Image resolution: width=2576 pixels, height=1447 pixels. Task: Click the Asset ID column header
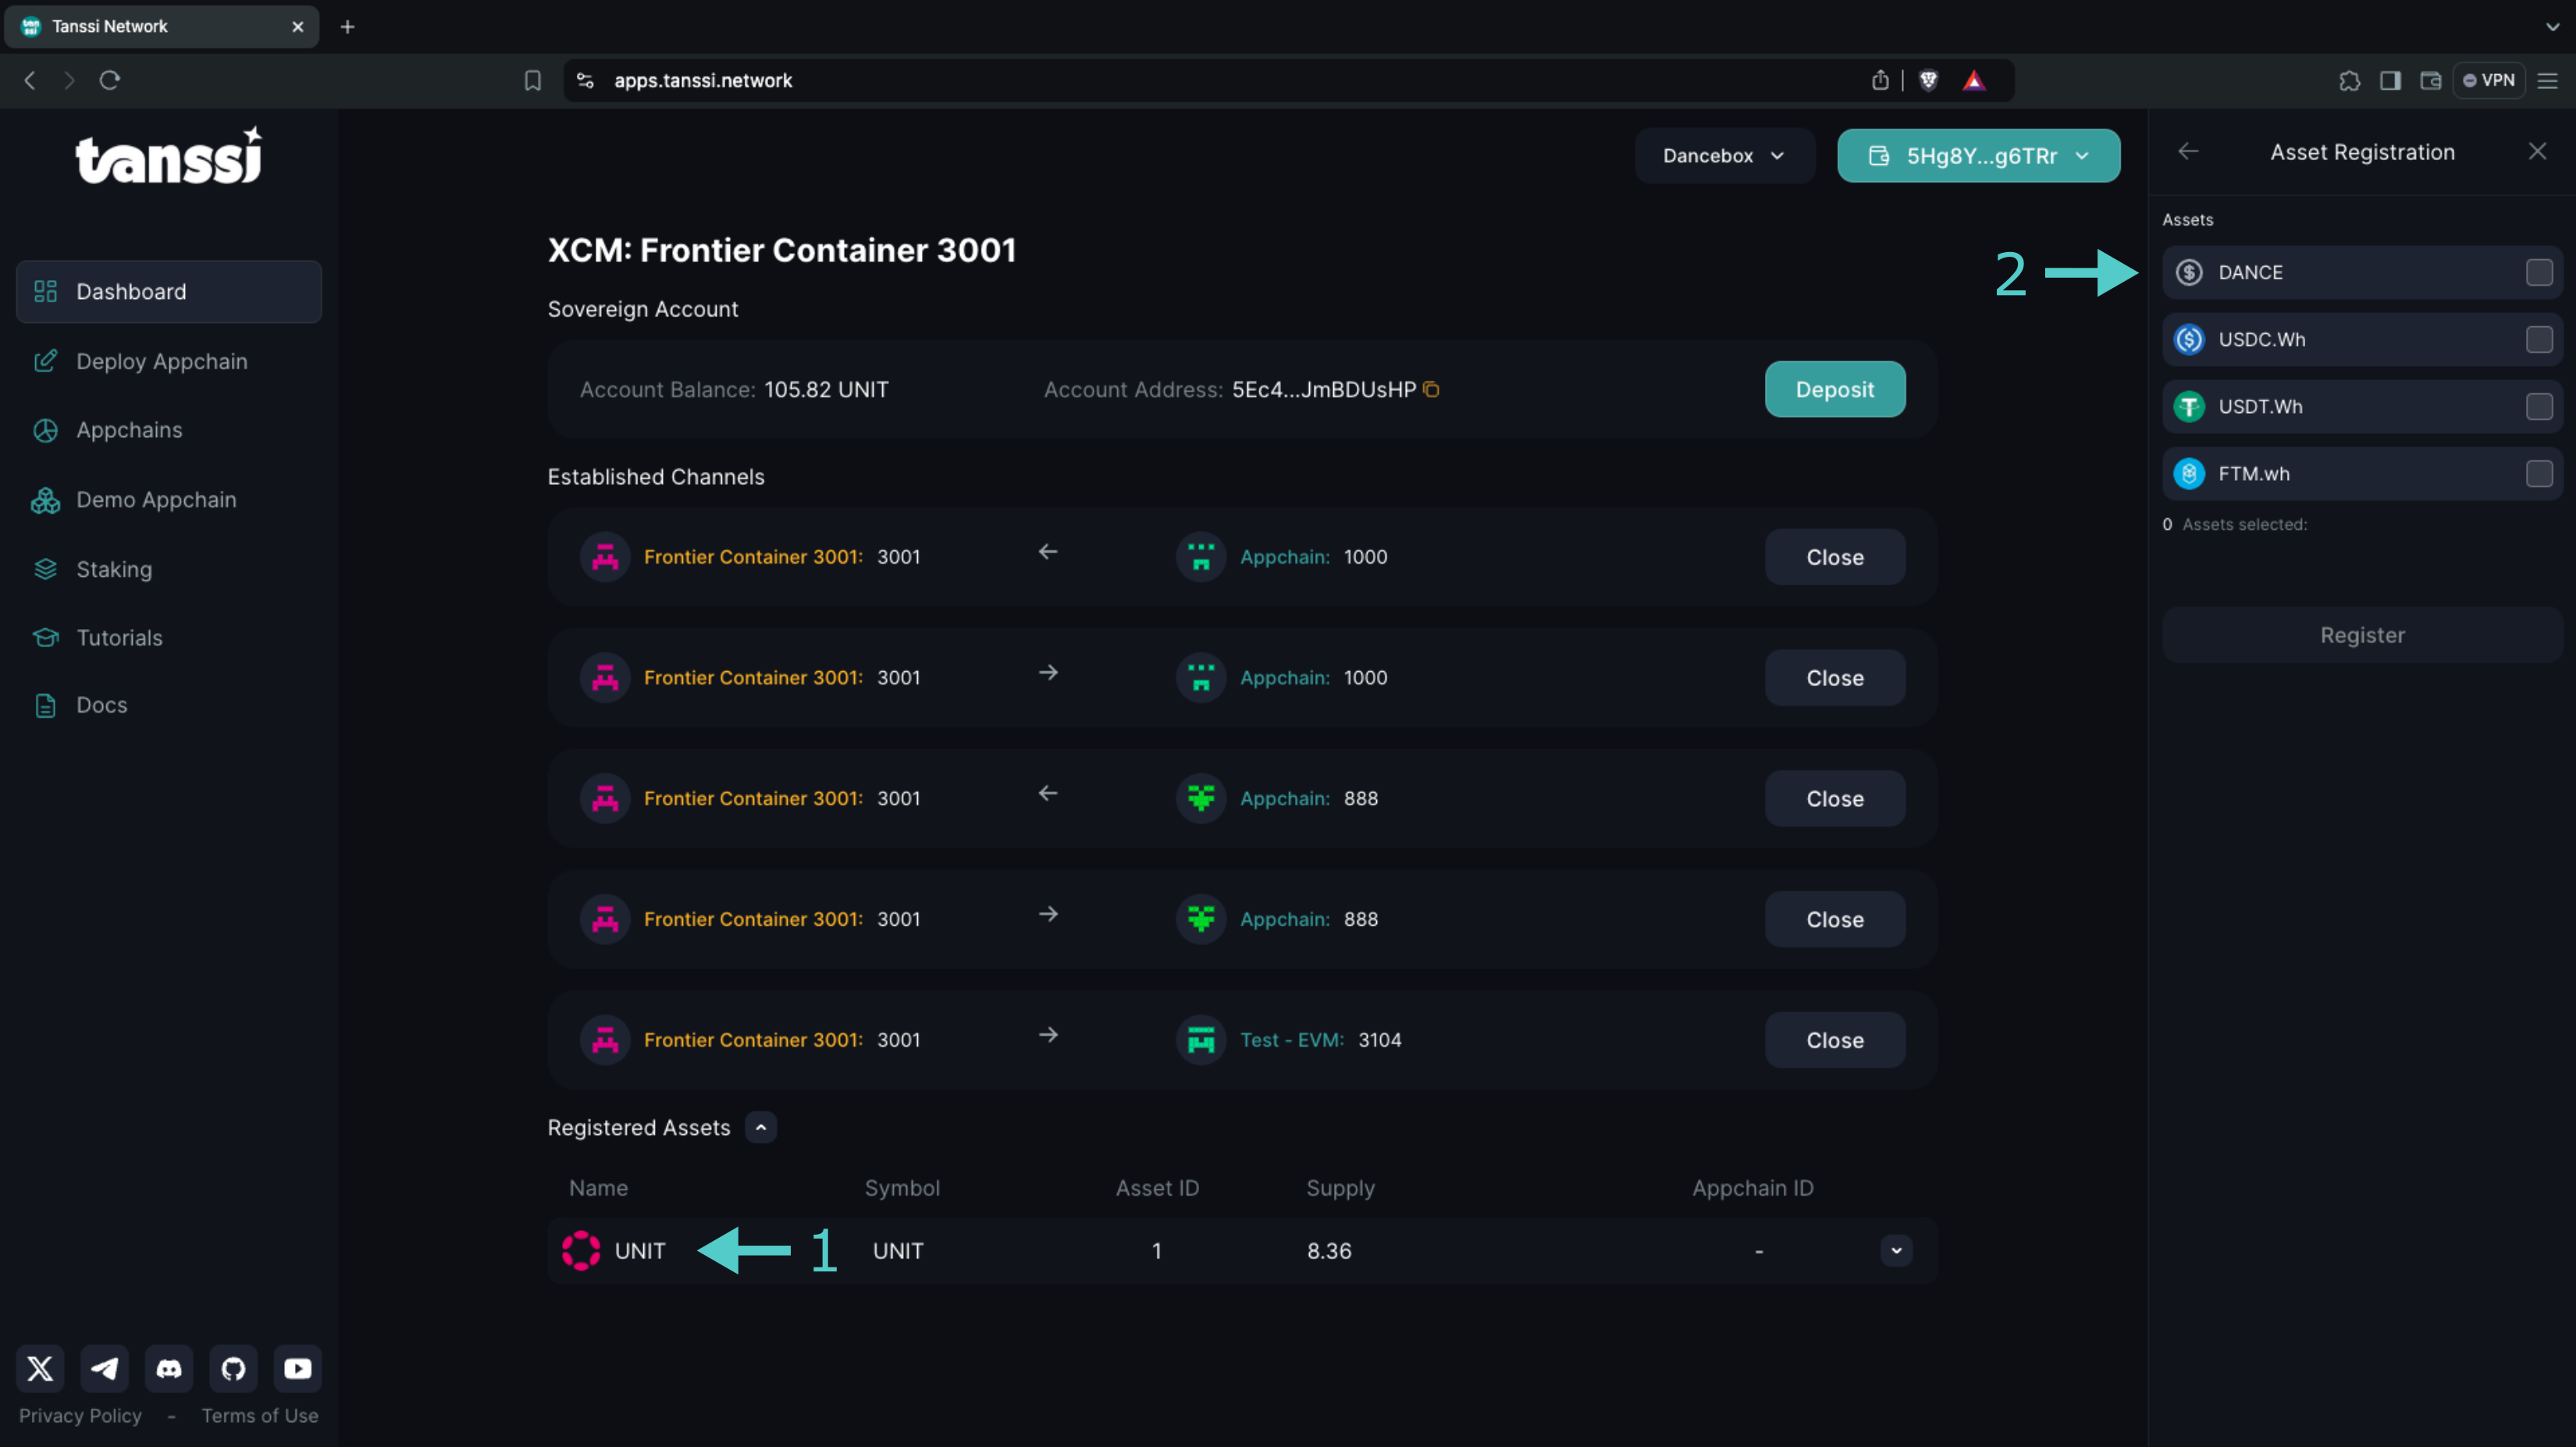(1157, 1188)
